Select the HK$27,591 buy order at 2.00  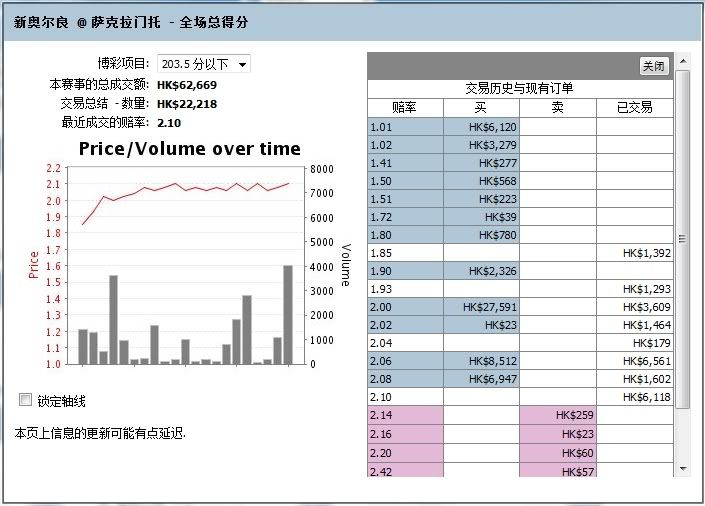pyautogui.click(x=481, y=308)
